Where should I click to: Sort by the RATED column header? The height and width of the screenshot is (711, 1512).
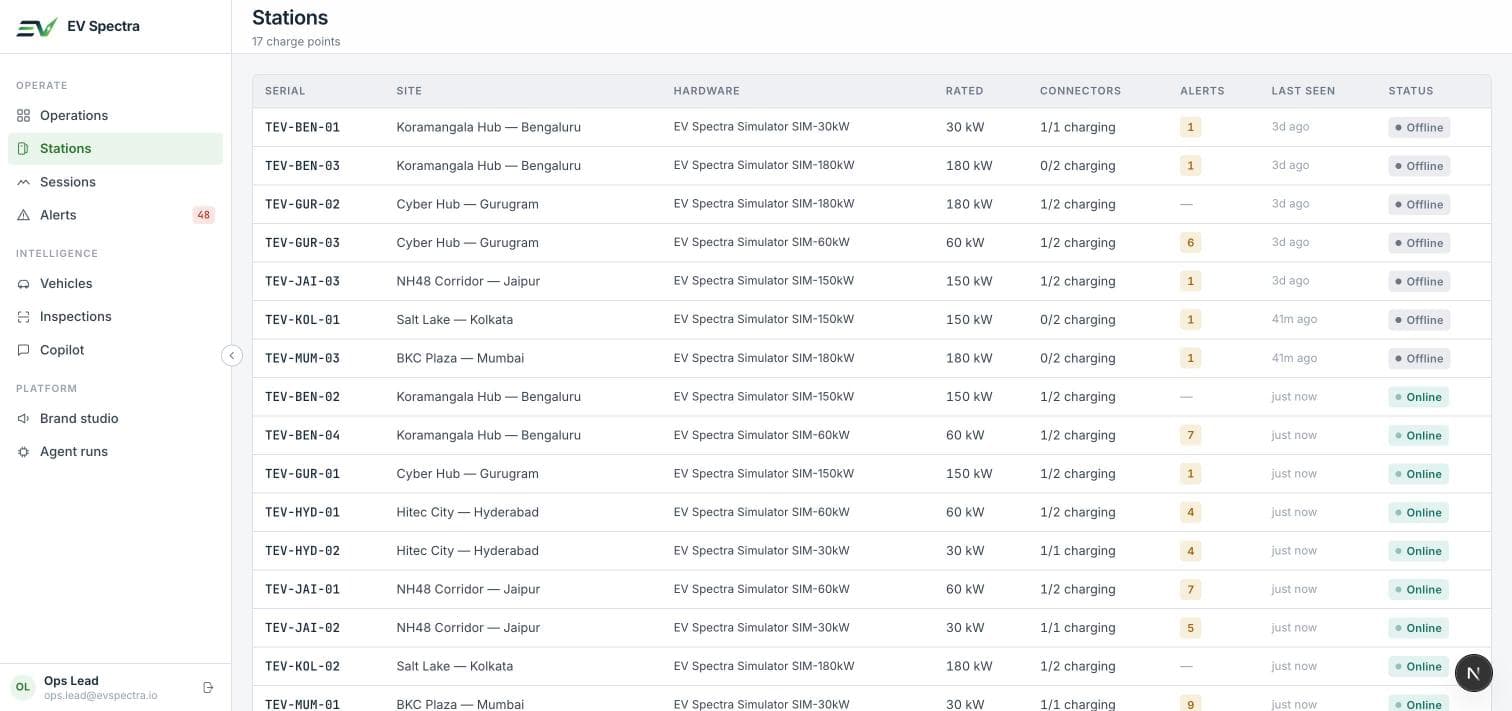965,91
